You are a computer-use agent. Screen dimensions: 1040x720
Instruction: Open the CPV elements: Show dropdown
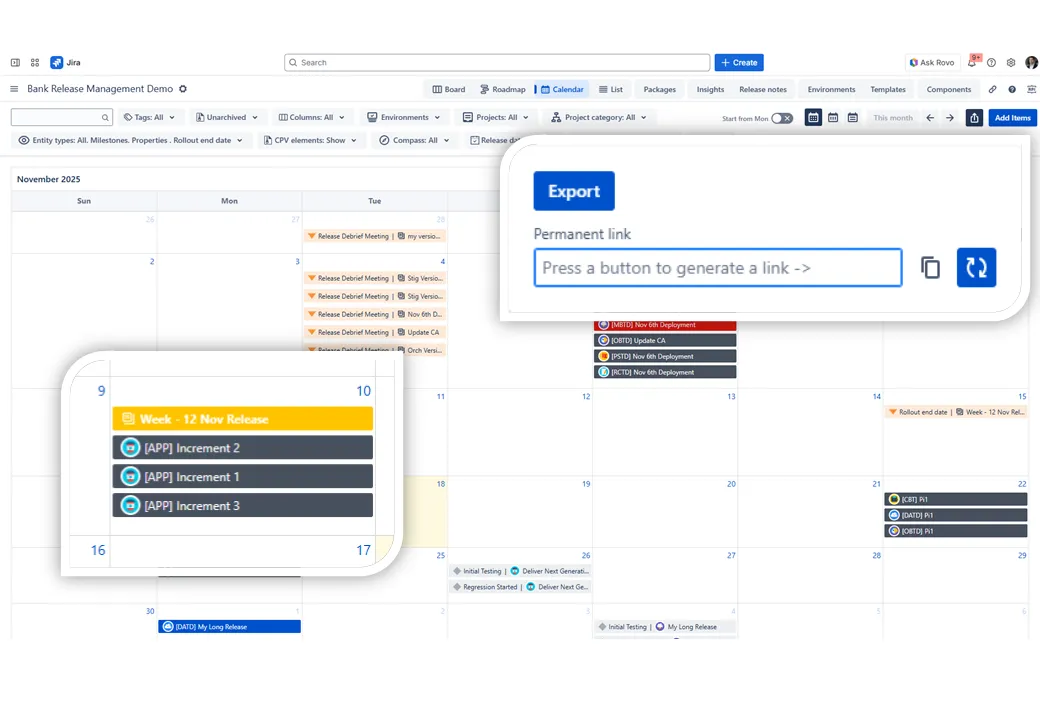tap(310, 140)
